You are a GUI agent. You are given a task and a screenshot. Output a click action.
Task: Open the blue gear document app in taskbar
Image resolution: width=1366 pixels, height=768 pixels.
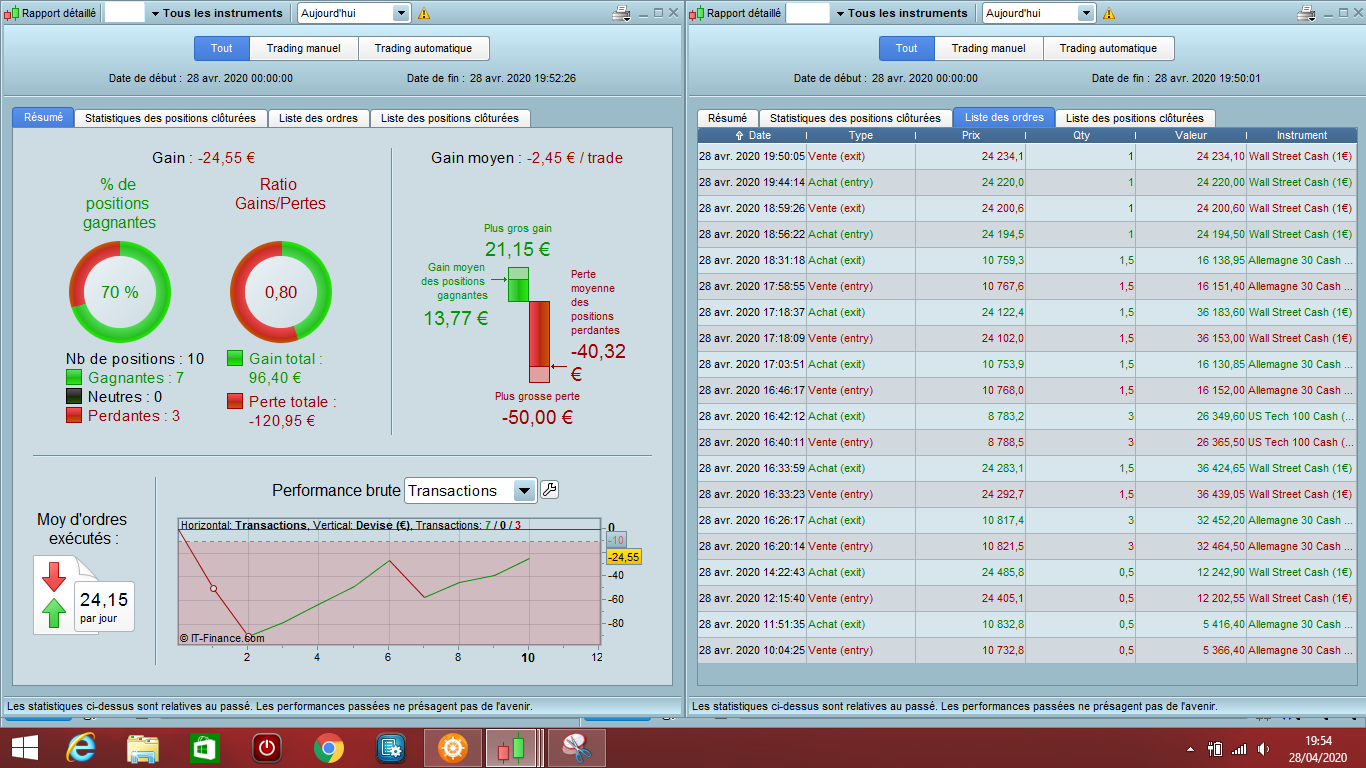(390, 748)
